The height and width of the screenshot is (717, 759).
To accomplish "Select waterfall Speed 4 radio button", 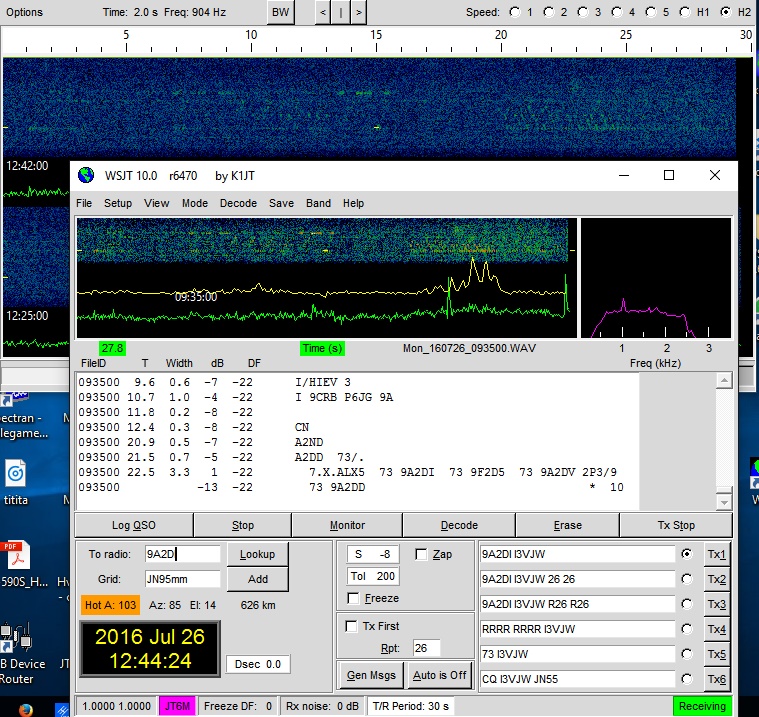I will 617,12.
